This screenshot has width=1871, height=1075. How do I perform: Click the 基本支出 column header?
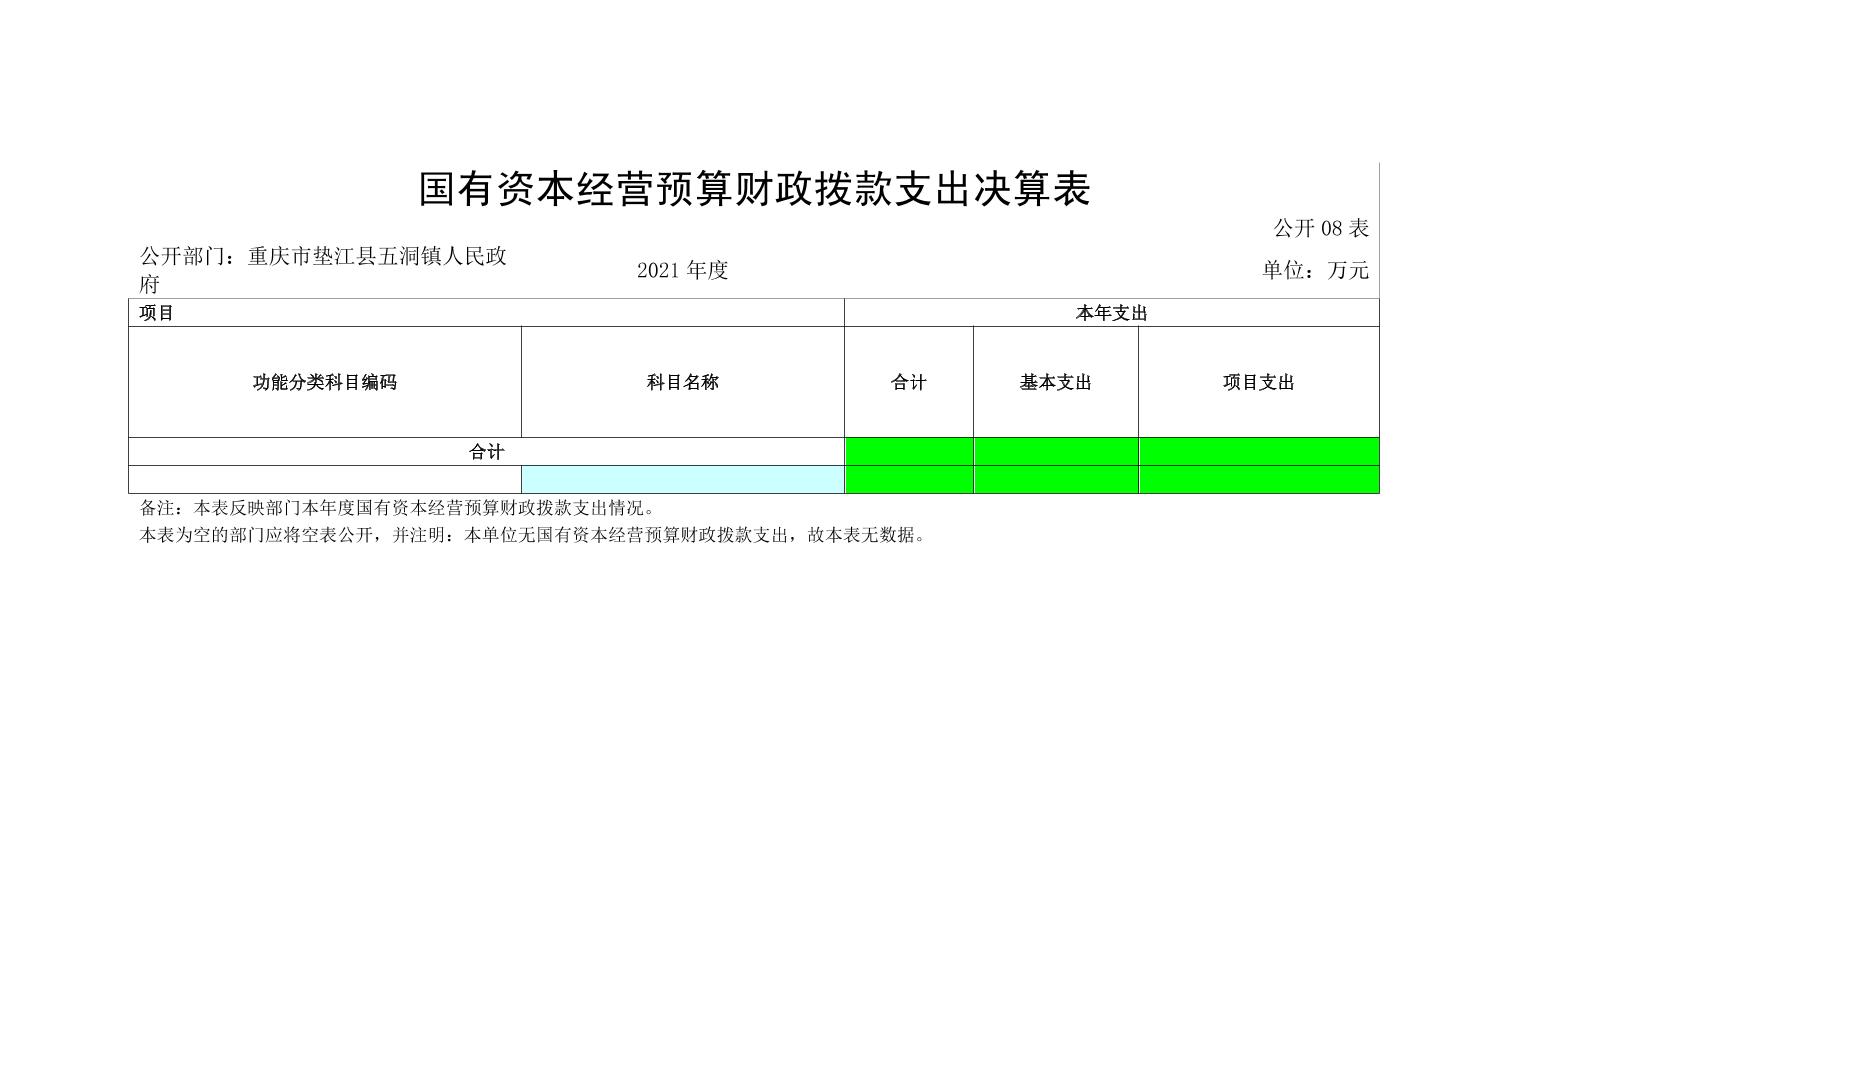click(1055, 382)
